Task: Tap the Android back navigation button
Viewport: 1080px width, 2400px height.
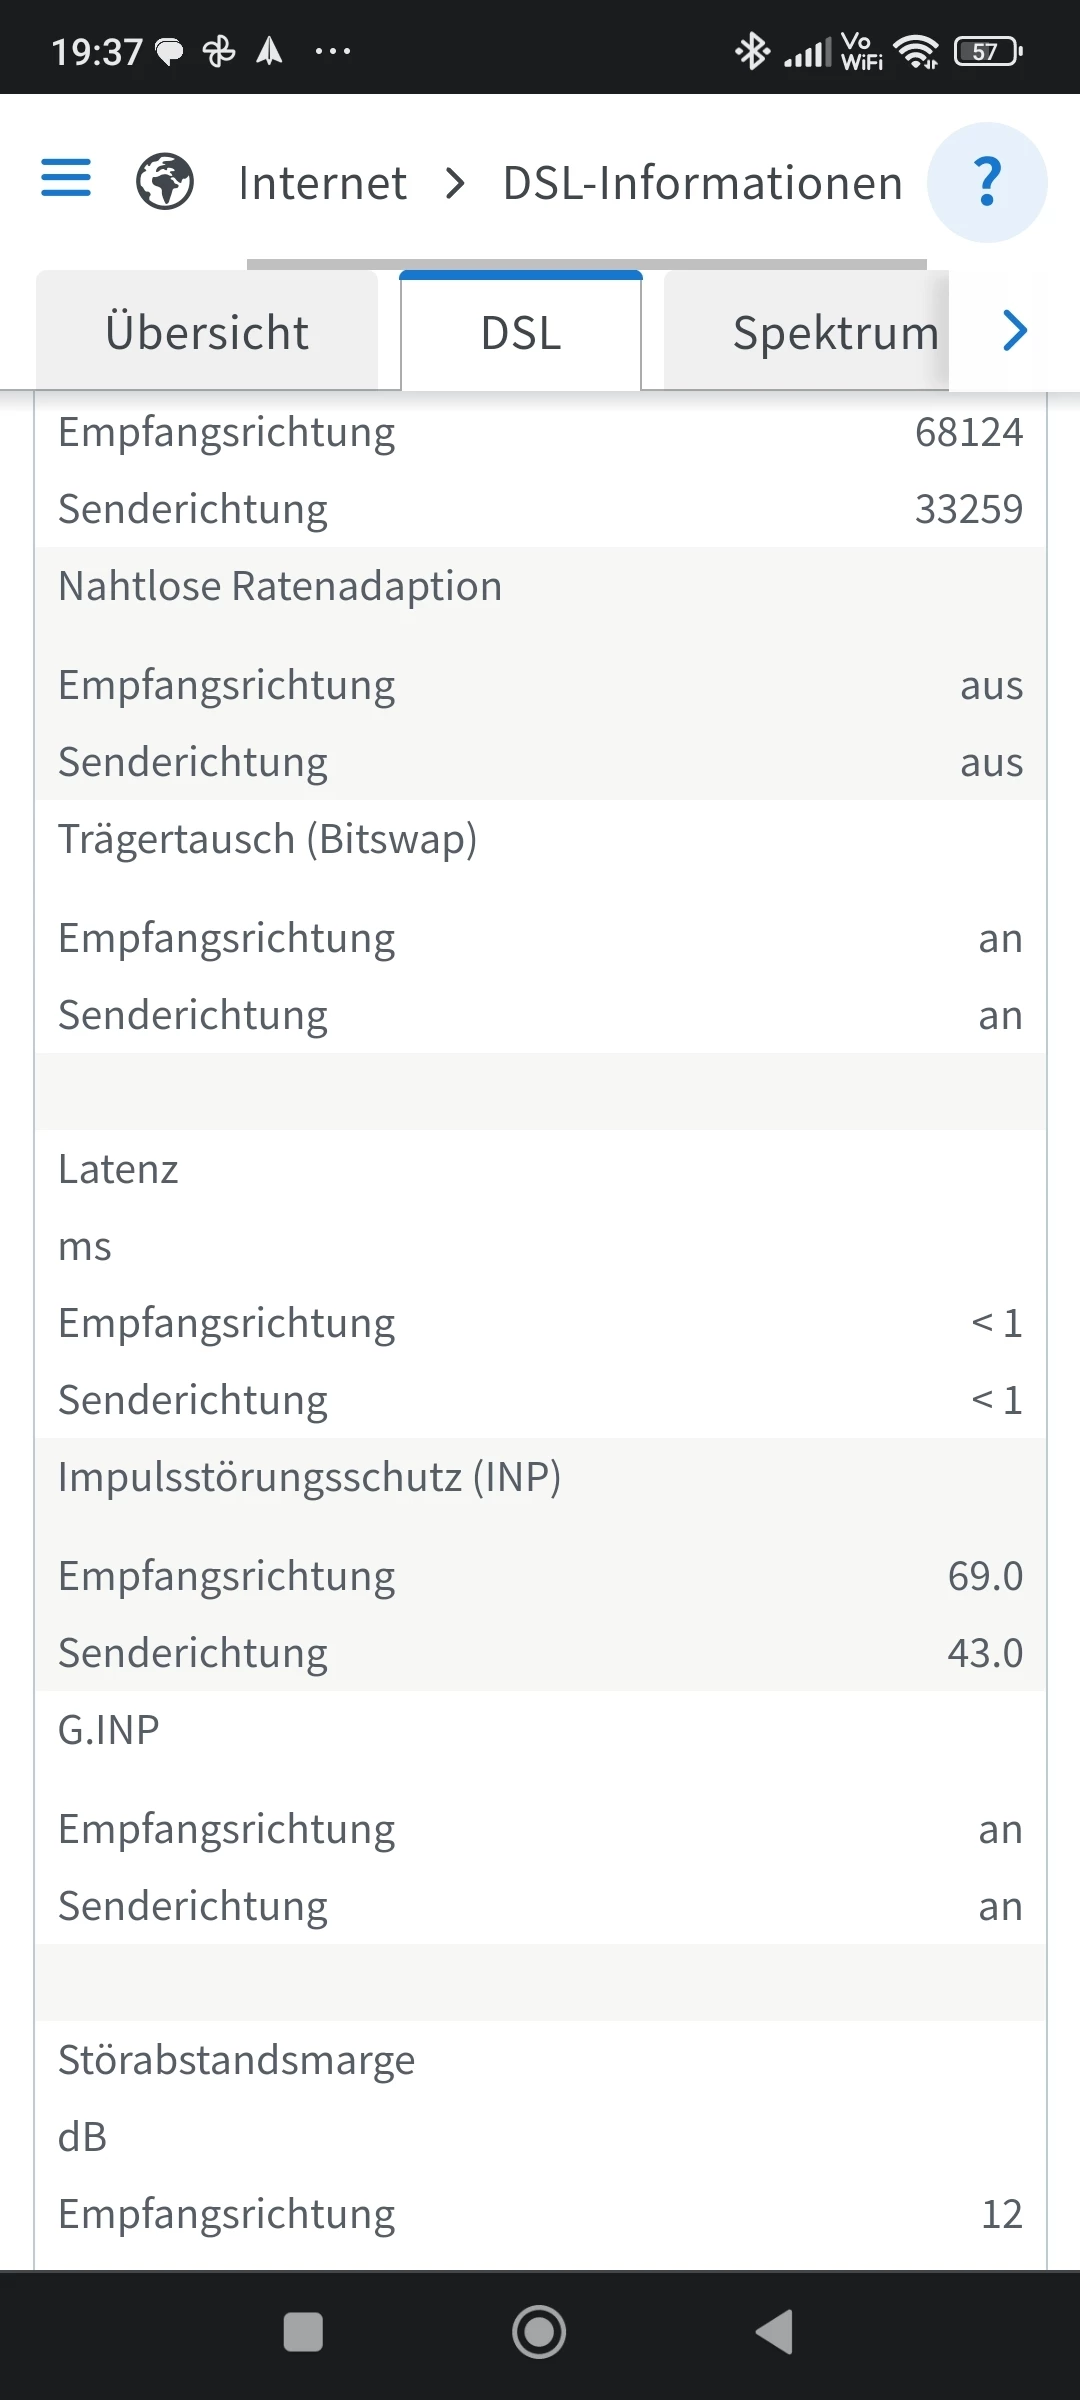Action: pyautogui.click(x=775, y=2332)
